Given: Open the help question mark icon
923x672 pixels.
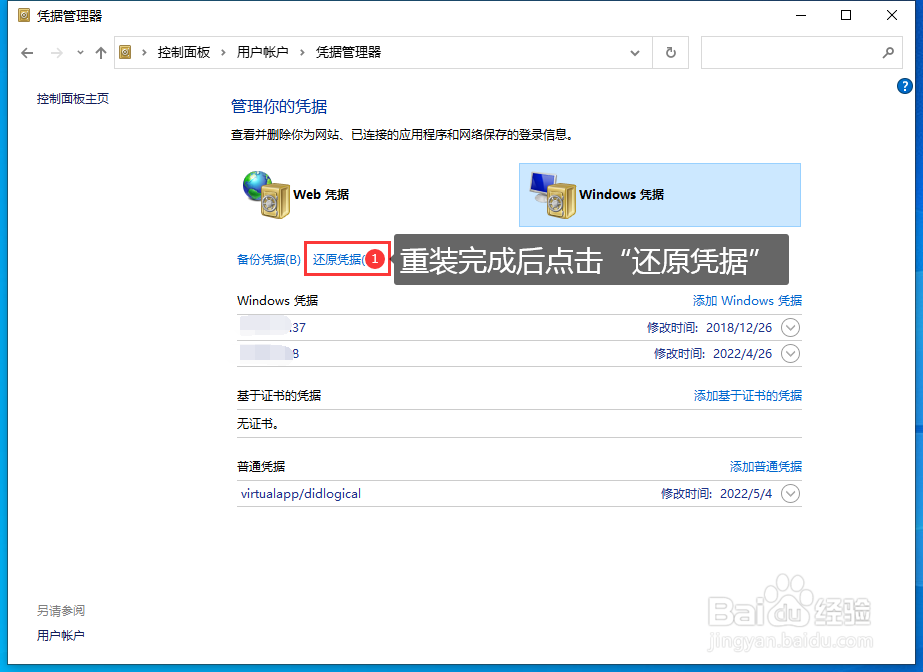Looking at the screenshot, I should tap(906, 86).
